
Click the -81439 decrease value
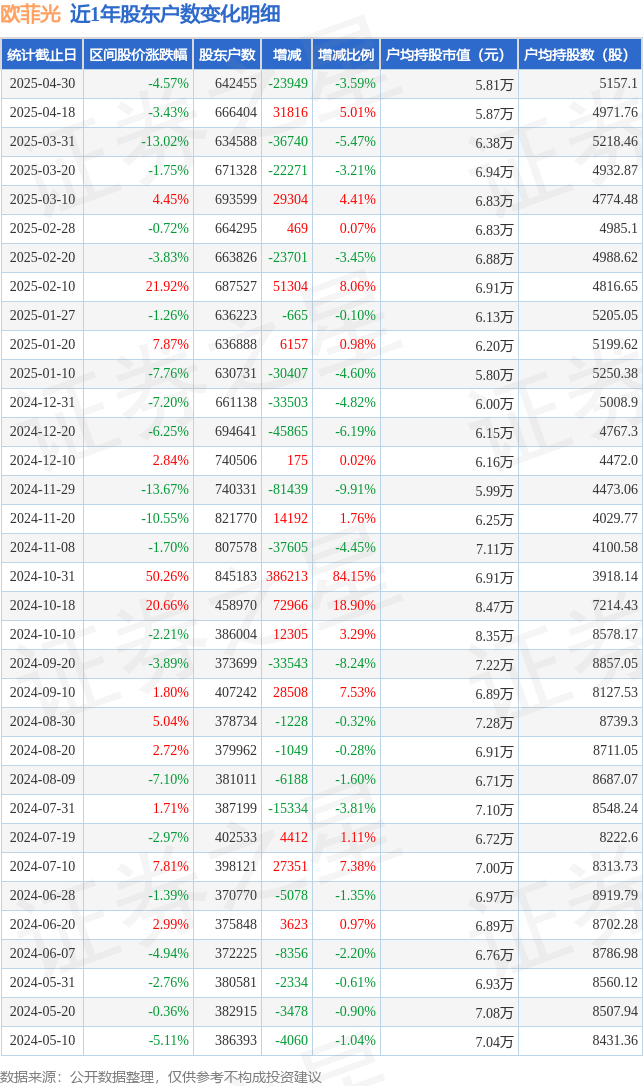click(288, 489)
